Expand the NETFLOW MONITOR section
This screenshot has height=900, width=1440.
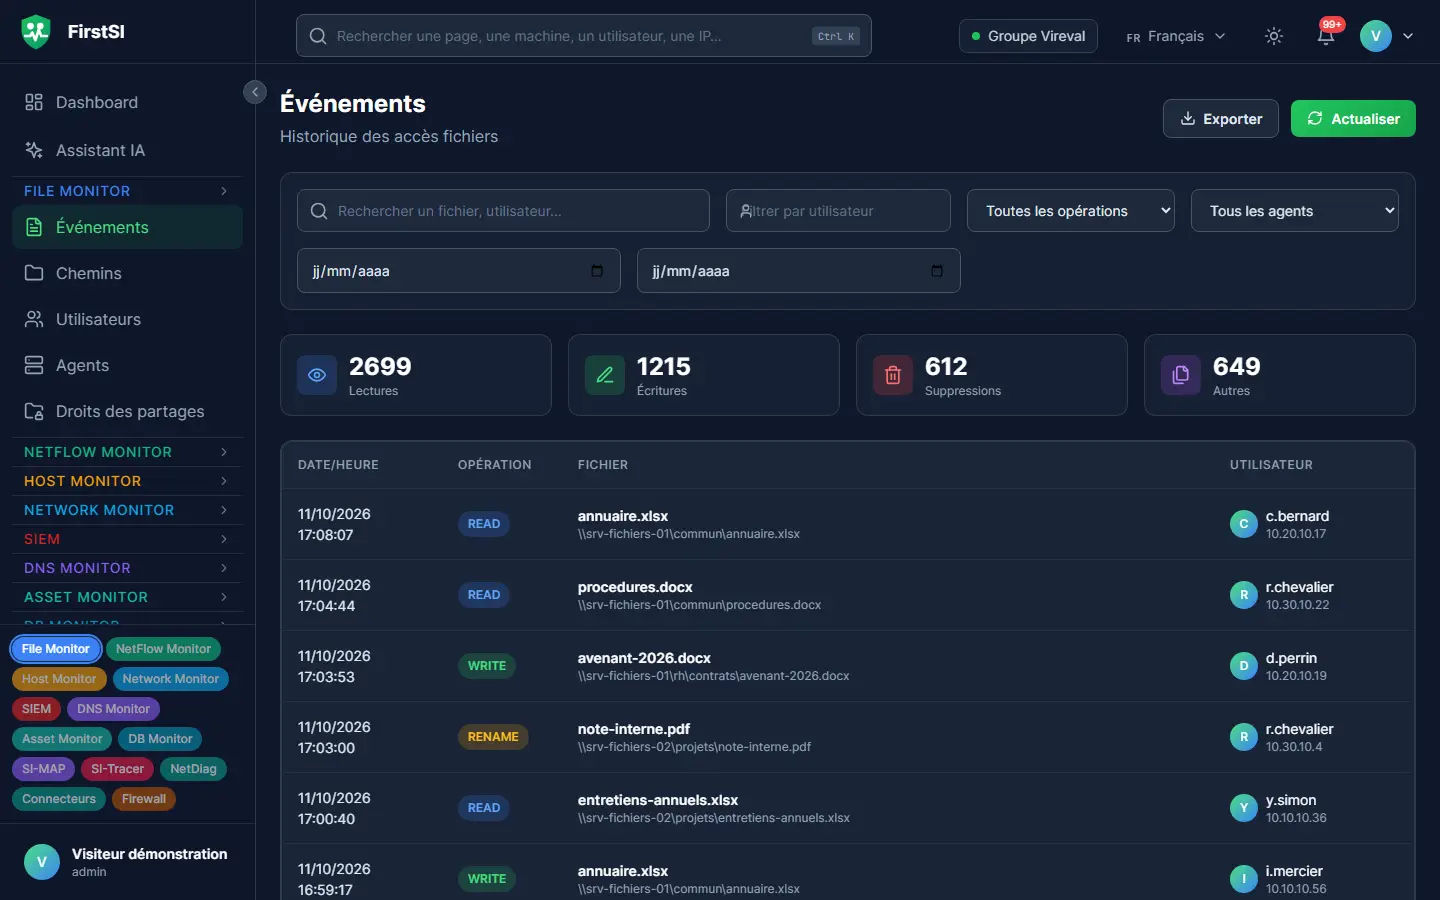point(127,452)
